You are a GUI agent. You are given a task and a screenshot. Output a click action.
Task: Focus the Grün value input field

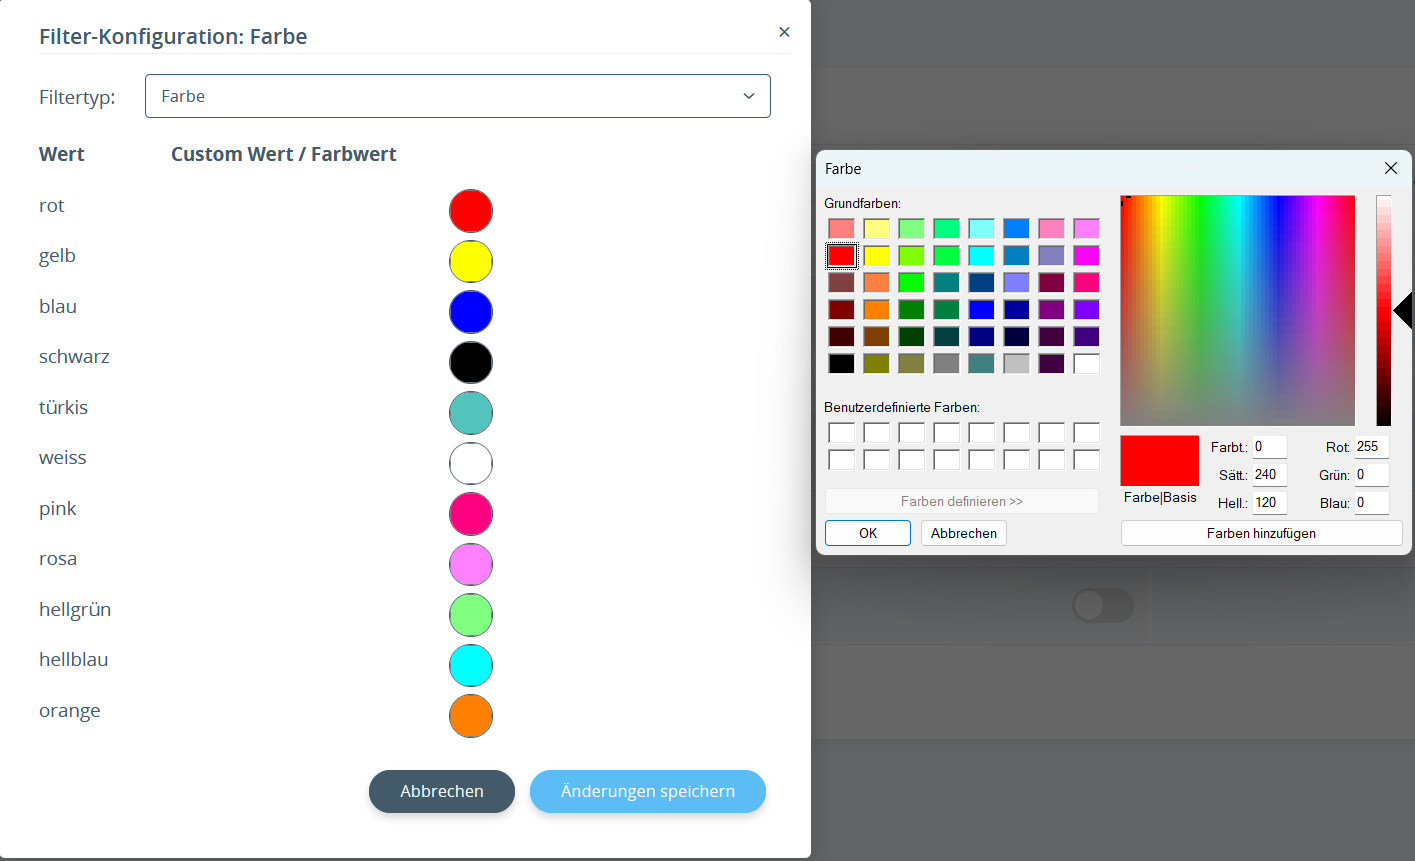(1372, 475)
